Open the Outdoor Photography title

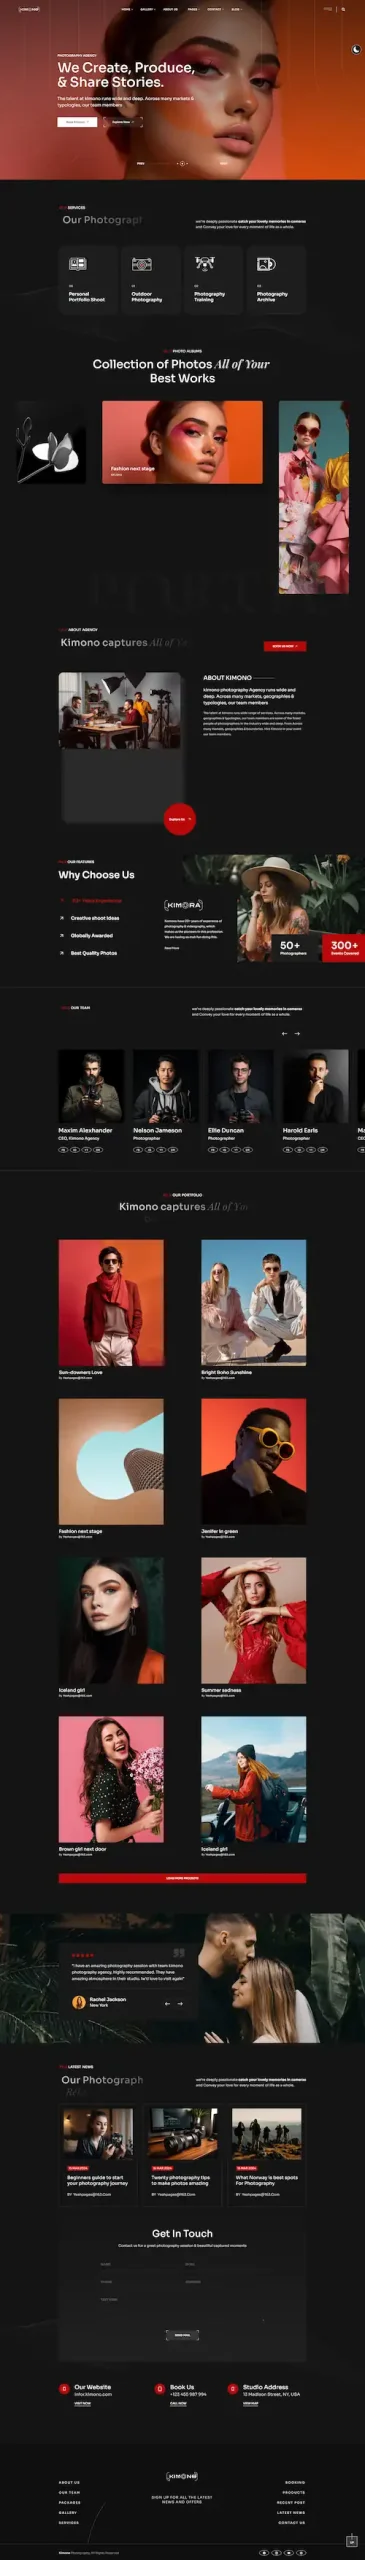tap(146, 297)
